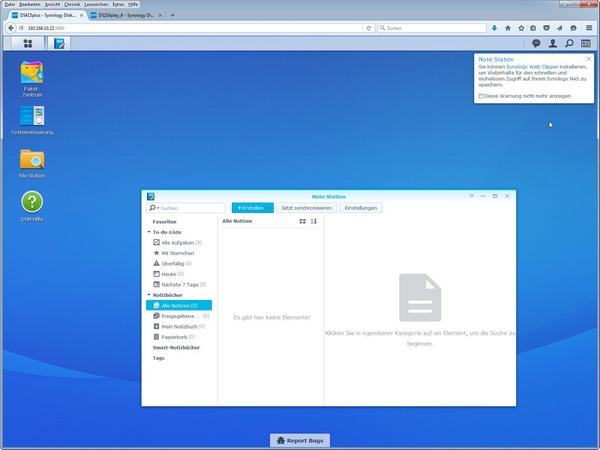Click Firefox bookmark star icon

(x=521, y=28)
